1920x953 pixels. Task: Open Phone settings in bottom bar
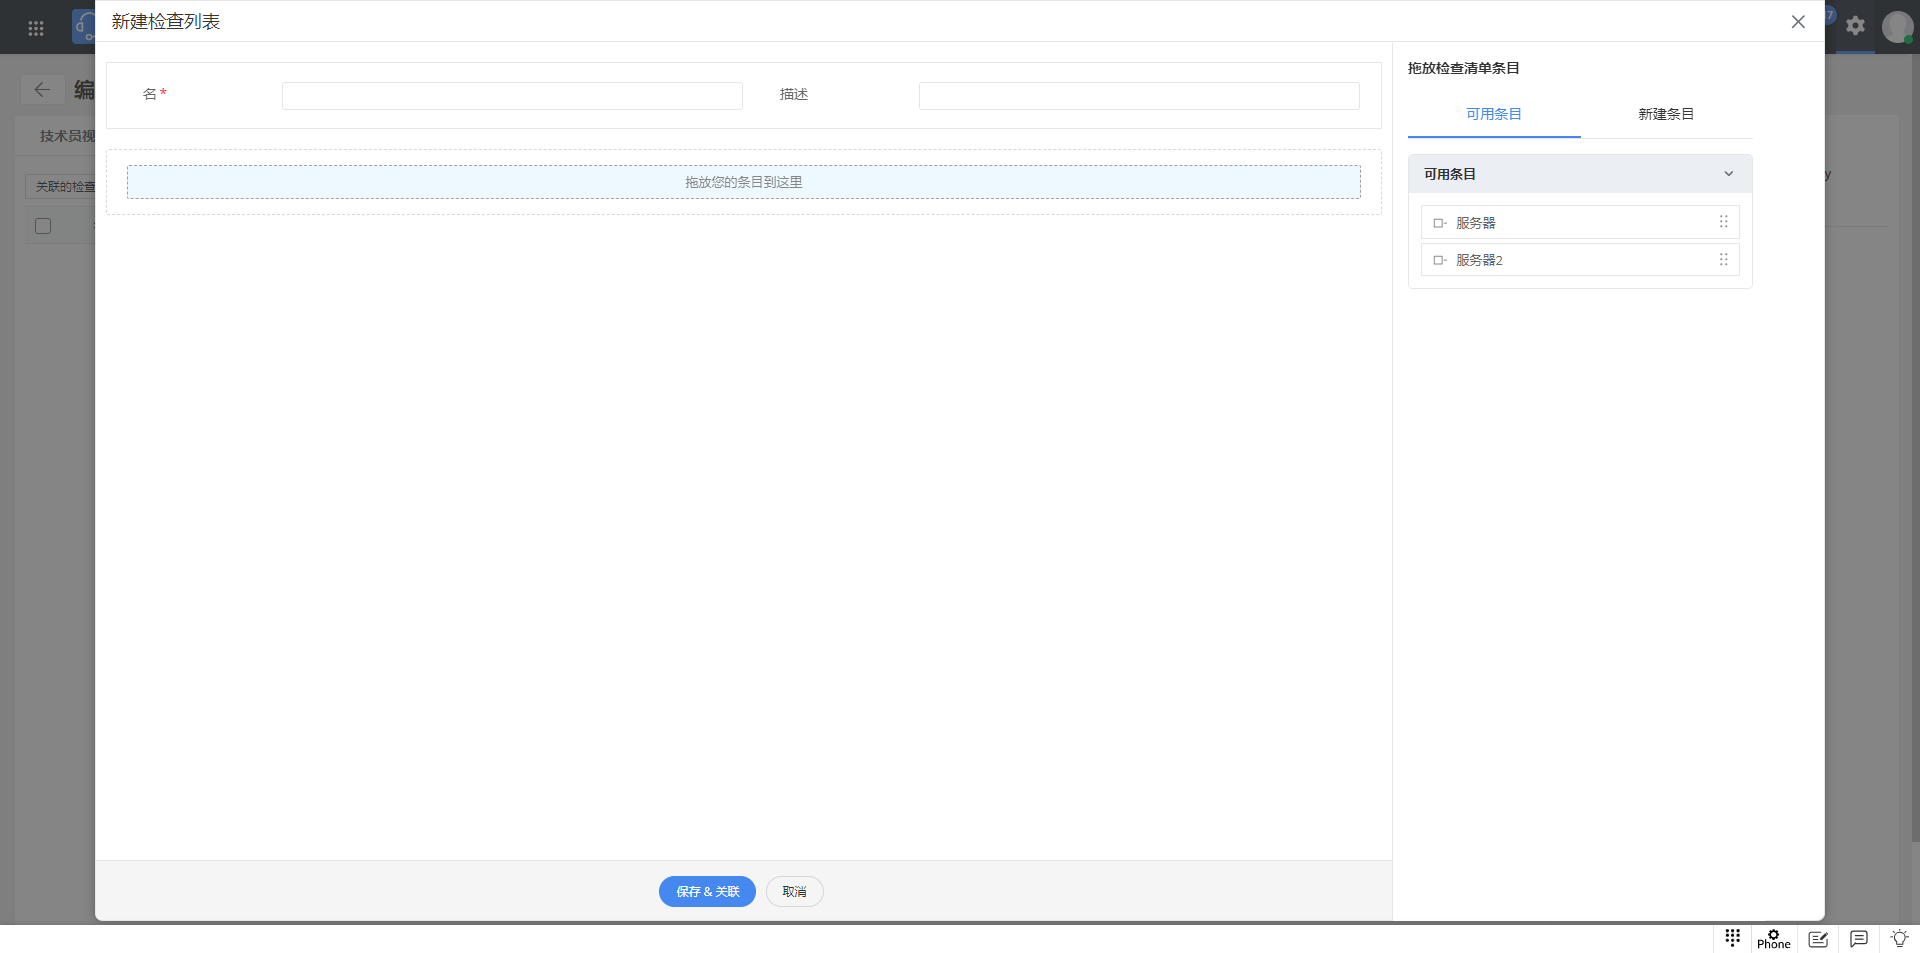coord(1773,938)
